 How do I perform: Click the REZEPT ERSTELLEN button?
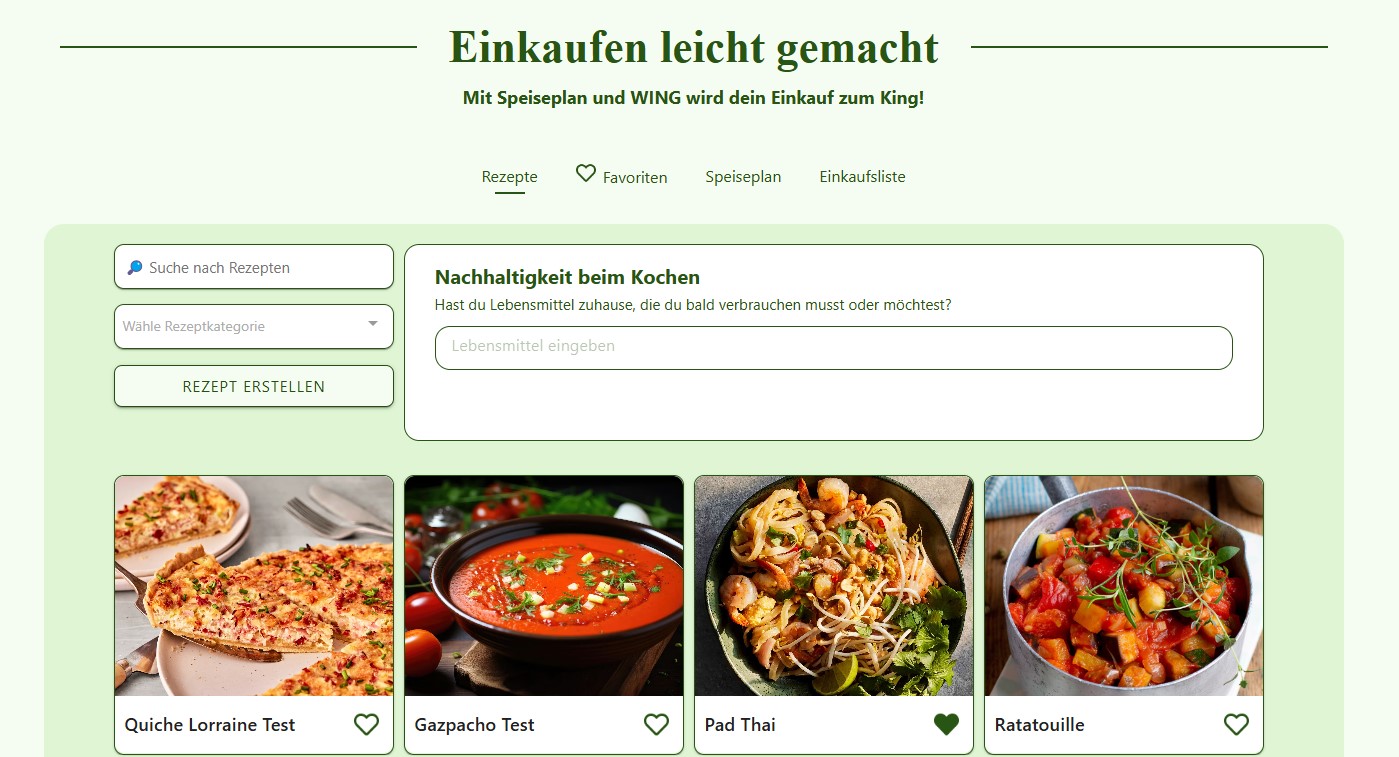tap(254, 386)
